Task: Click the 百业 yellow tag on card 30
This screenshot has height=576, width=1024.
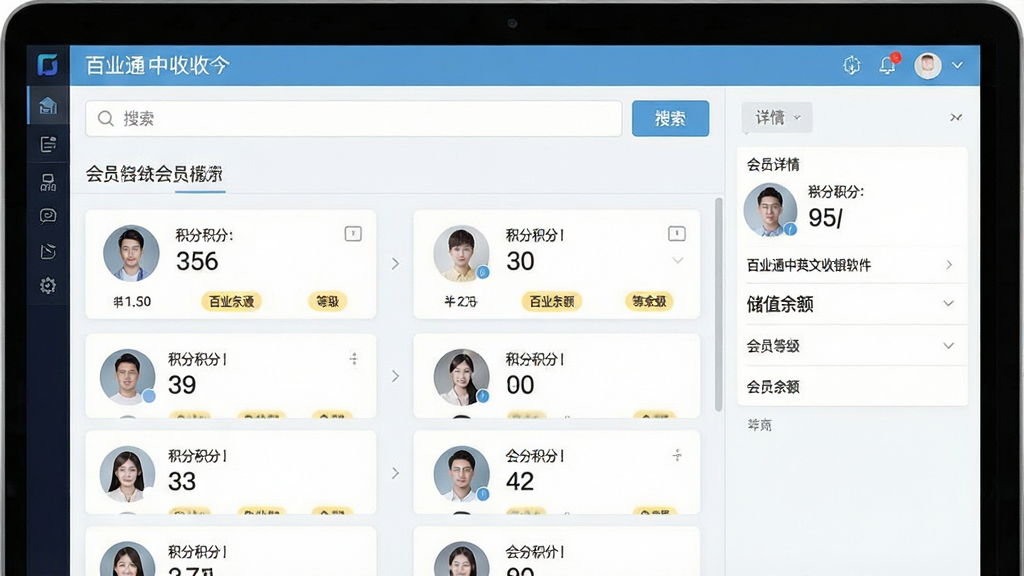Action: tap(552, 301)
